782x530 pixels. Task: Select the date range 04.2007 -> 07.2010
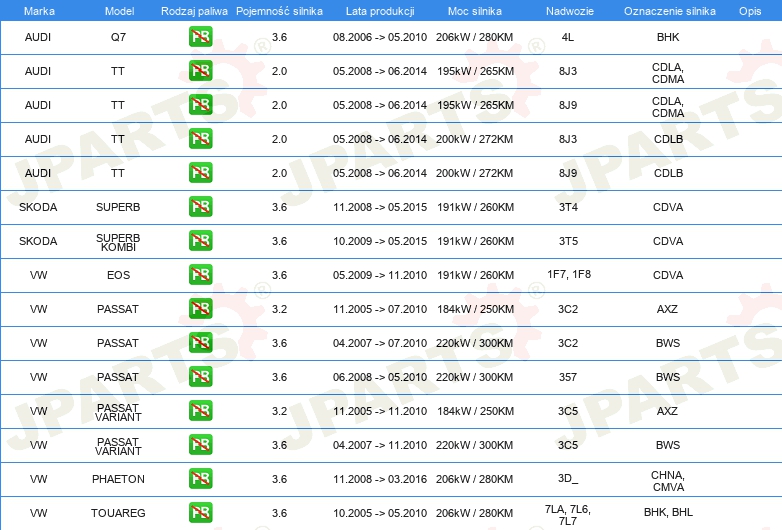[380, 343]
